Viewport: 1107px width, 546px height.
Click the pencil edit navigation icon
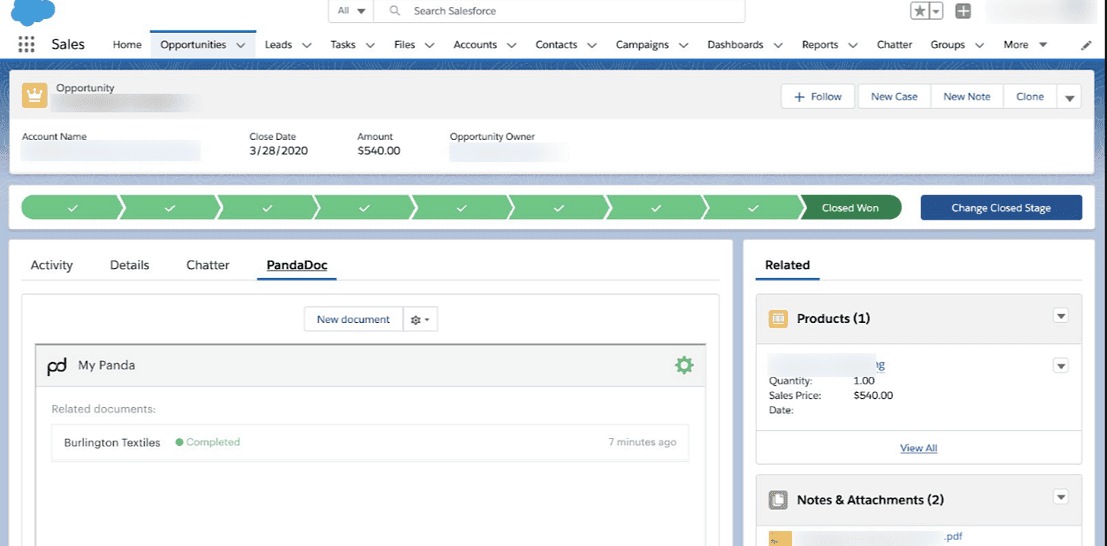click(x=1086, y=44)
